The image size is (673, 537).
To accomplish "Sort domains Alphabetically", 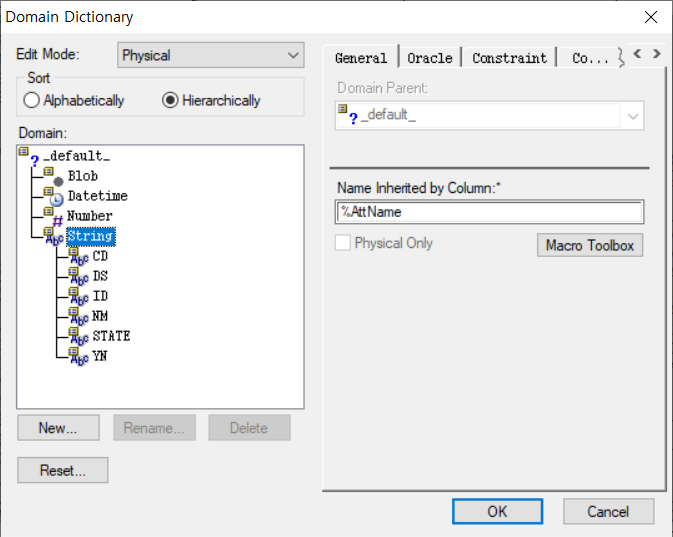I will pyautogui.click(x=74, y=100).
